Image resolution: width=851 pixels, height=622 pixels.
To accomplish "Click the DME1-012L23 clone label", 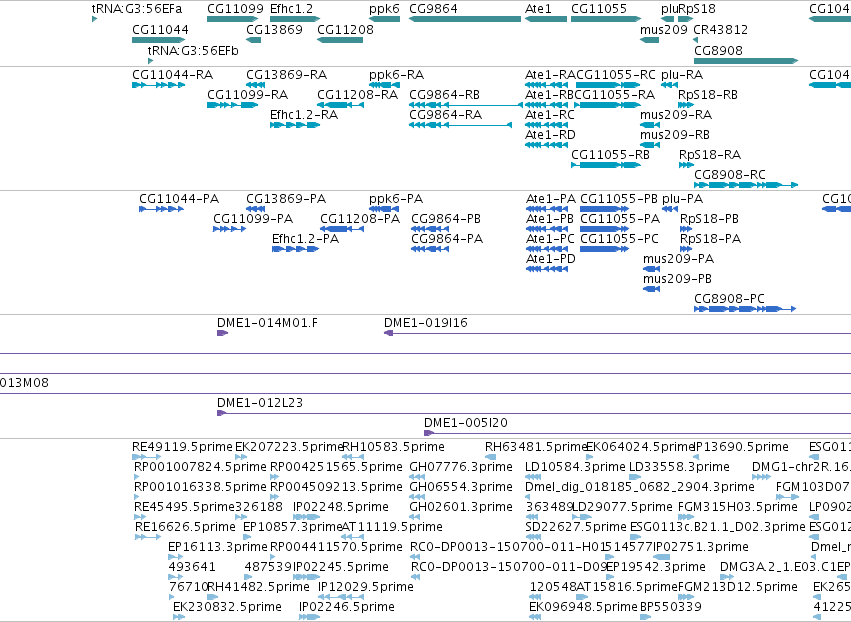I will (x=260, y=403).
